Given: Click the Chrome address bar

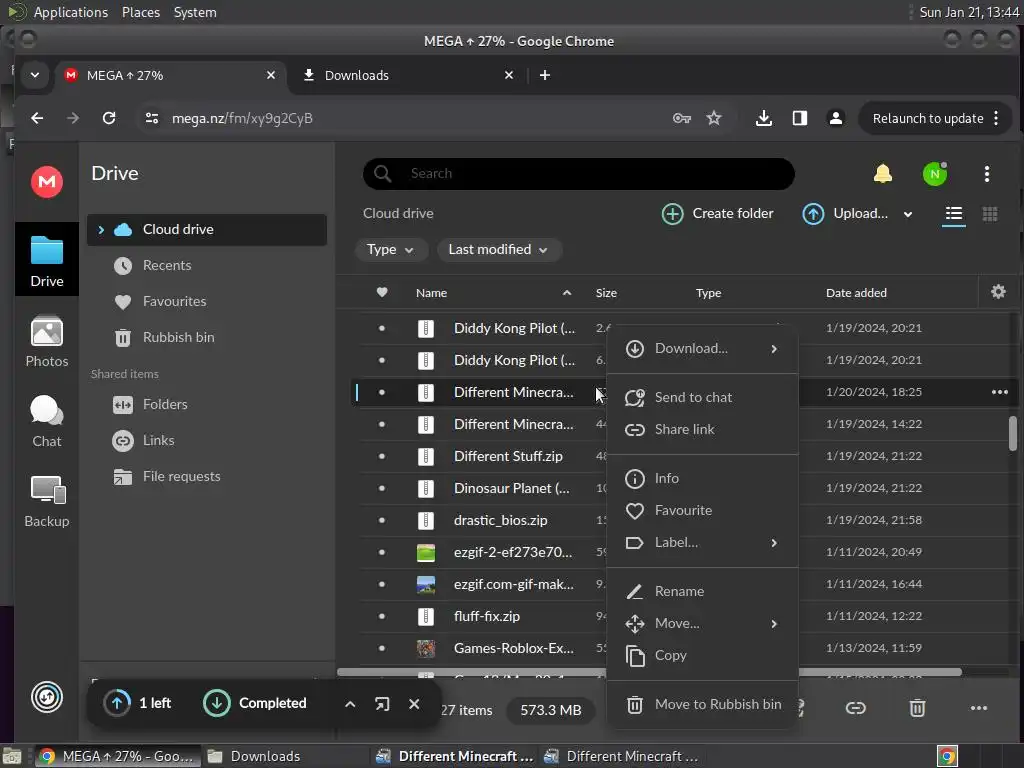Looking at the screenshot, I should point(405,118).
